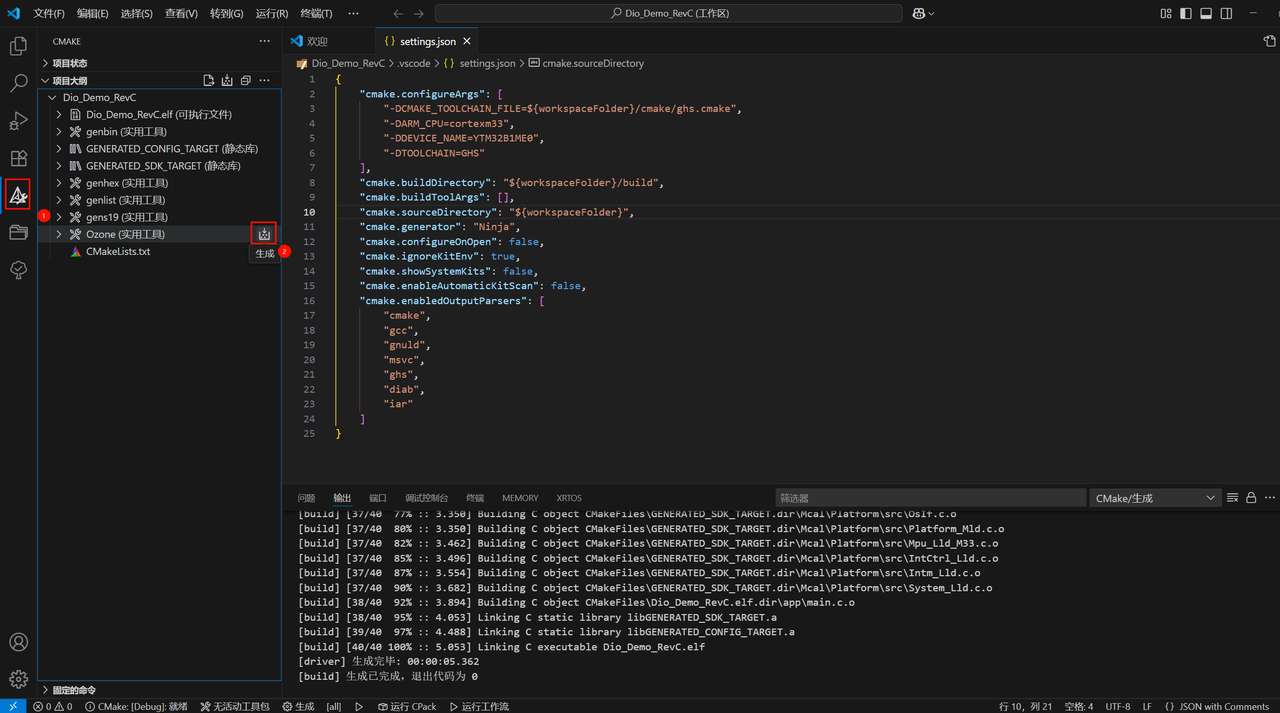The width and height of the screenshot is (1280, 713).
Task: Open the Accounts menu
Action: 18,642
